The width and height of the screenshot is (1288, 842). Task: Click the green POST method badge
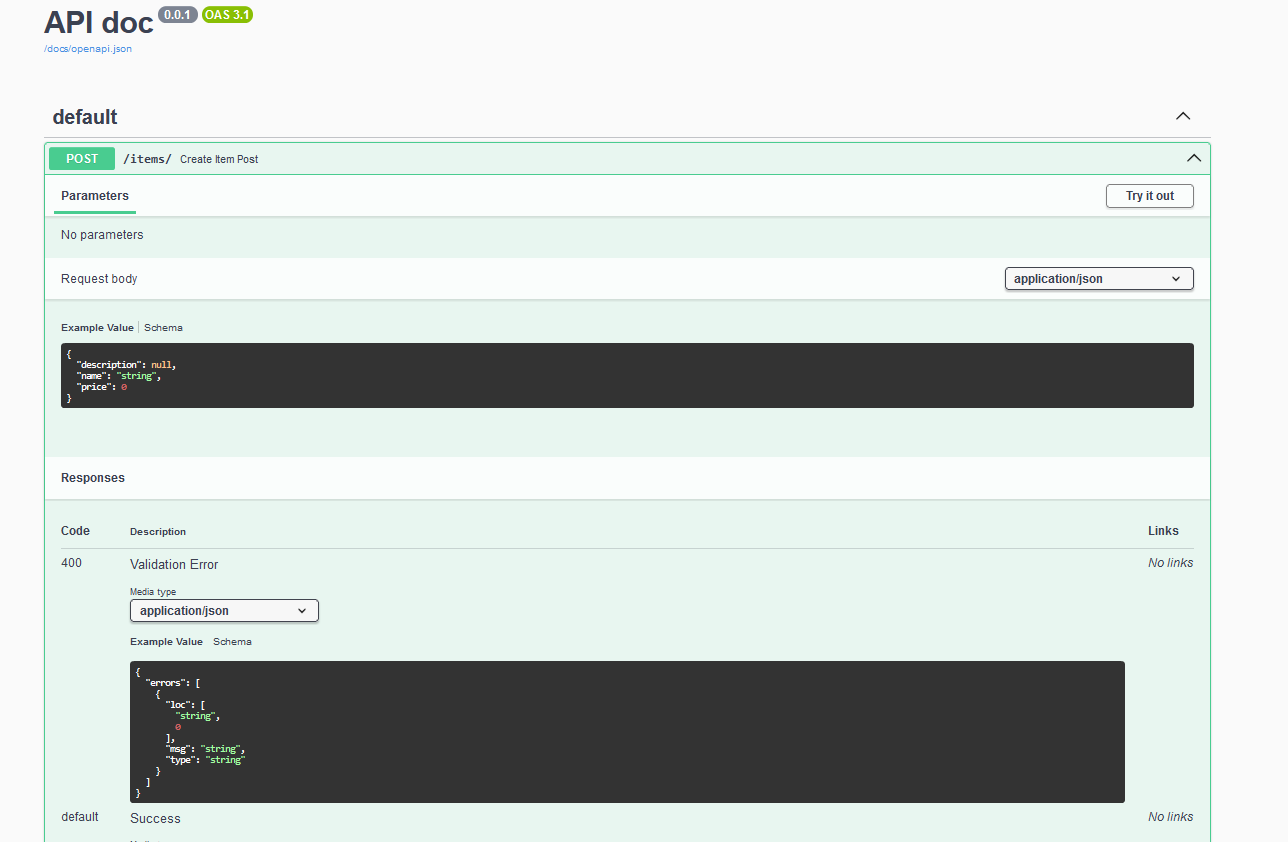click(x=82, y=158)
